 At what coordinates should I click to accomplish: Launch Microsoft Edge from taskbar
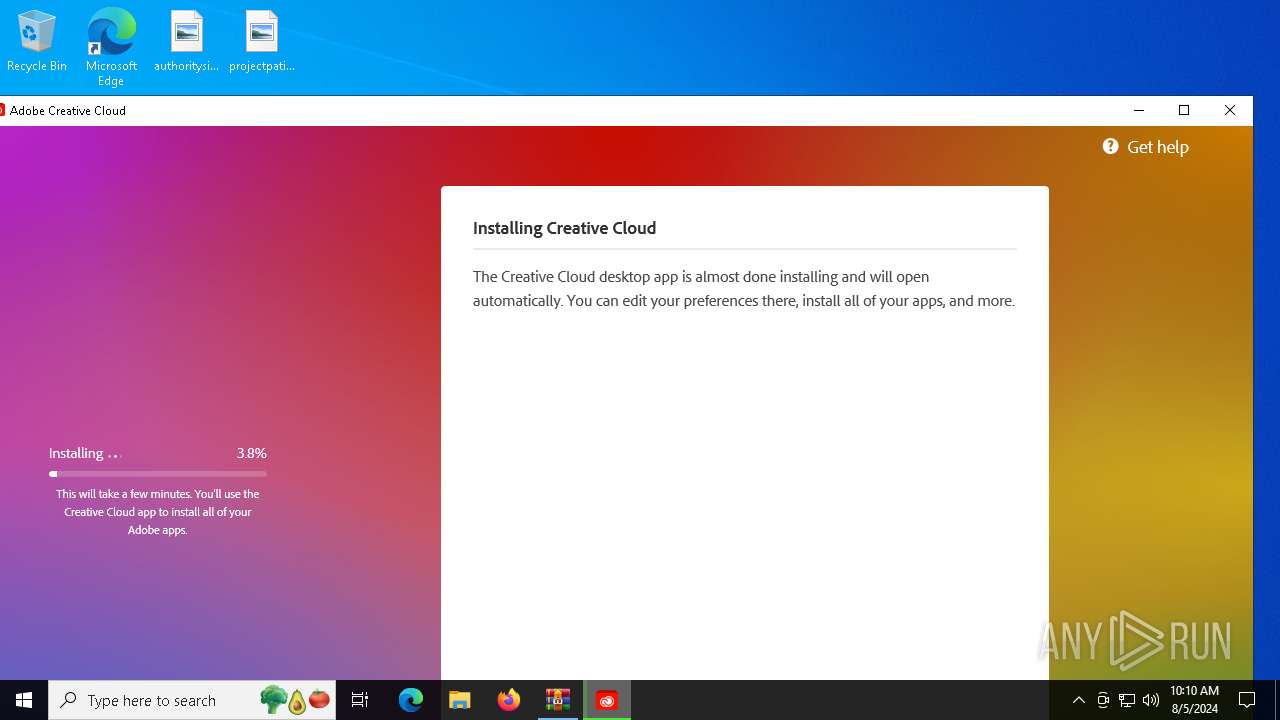pyautogui.click(x=411, y=700)
